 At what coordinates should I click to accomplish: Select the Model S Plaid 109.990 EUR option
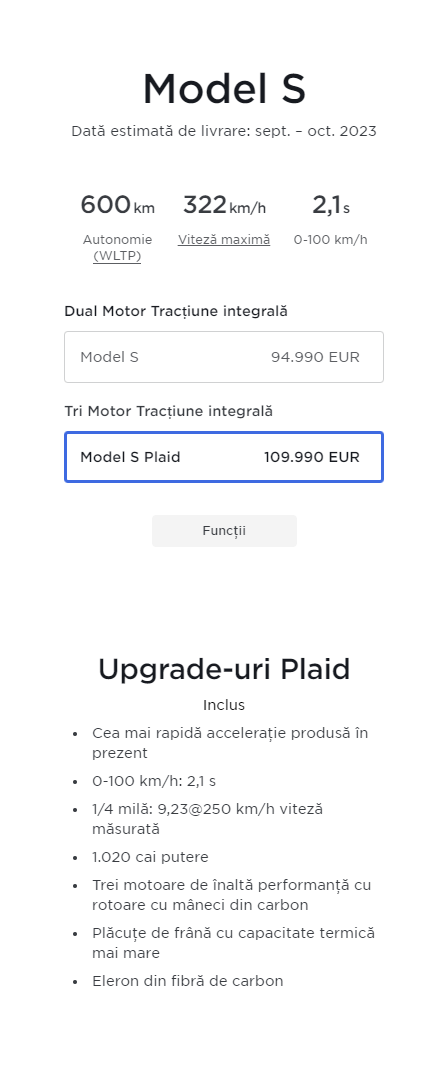[x=224, y=457]
